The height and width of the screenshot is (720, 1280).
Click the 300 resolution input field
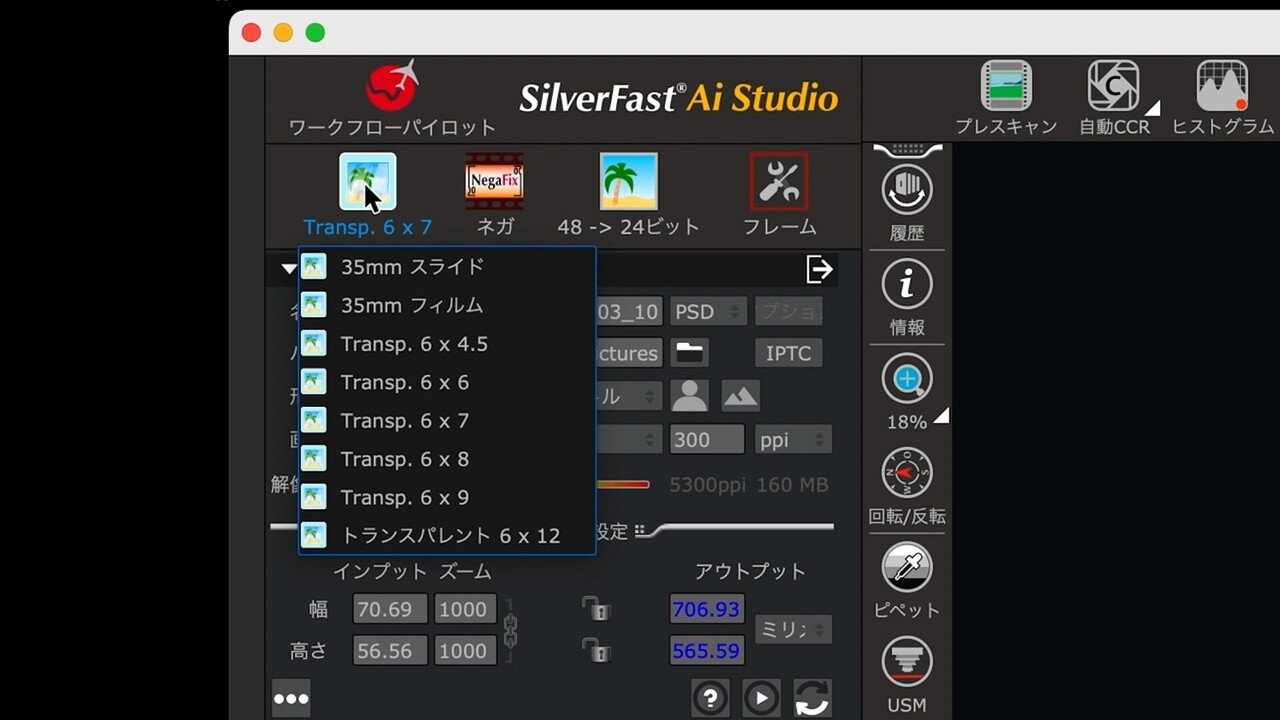click(707, 439)
